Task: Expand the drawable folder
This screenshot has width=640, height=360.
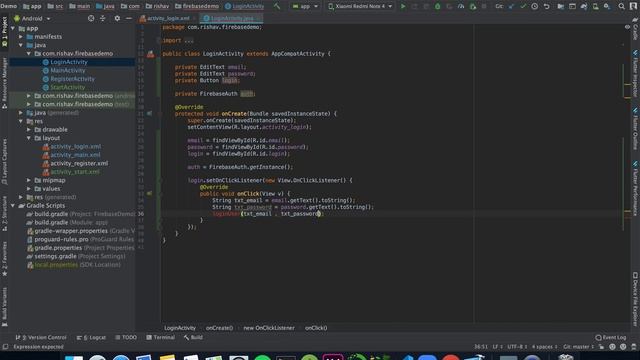Action: (x=29, y=129)
